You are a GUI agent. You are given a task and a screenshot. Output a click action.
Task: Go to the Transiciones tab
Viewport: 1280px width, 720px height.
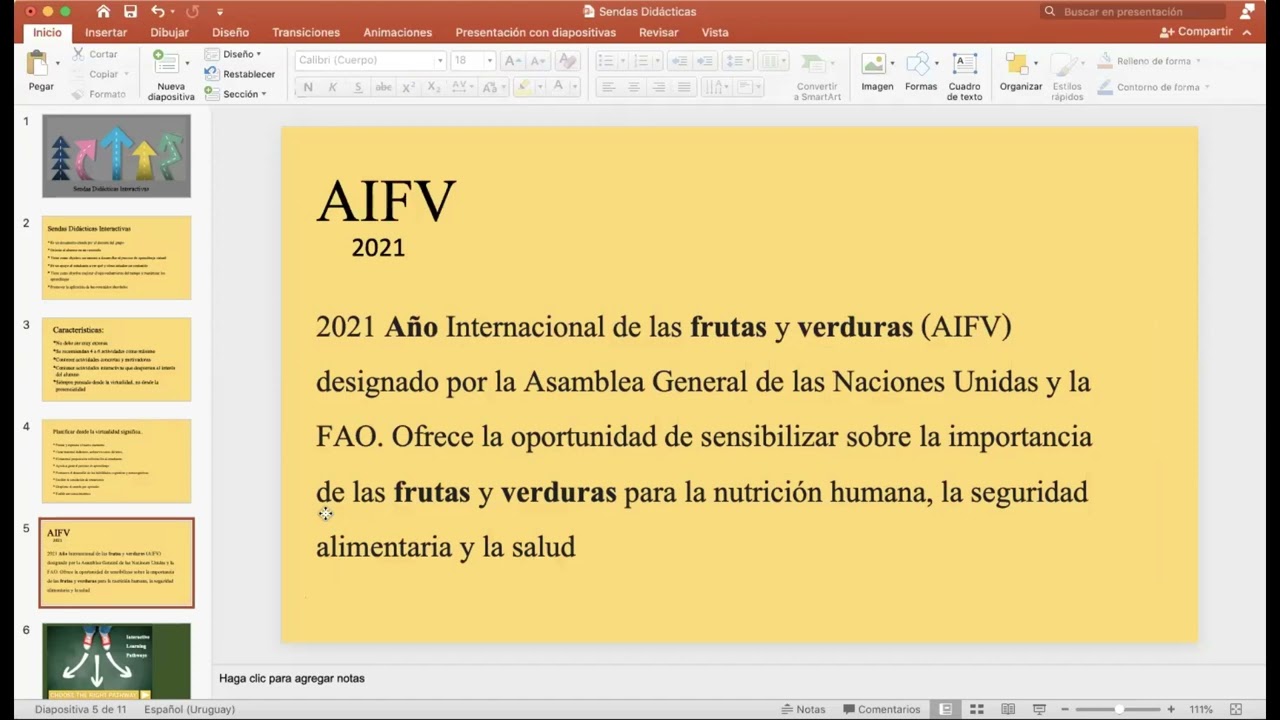tap(306, 32)
